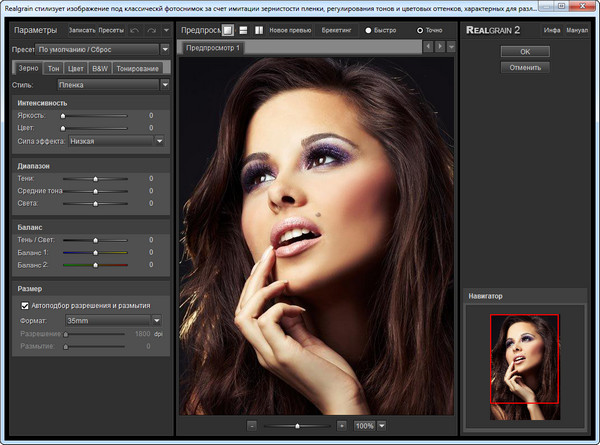
Task: Click the zoom in plus button
Action: [342, 425]
